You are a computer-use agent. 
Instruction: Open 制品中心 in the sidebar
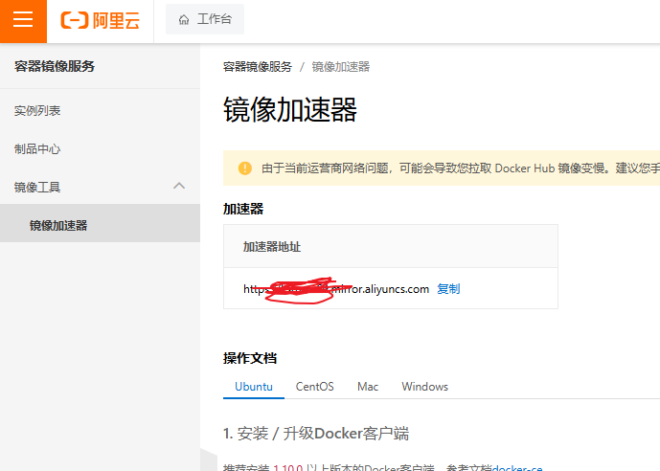[37, 149]
